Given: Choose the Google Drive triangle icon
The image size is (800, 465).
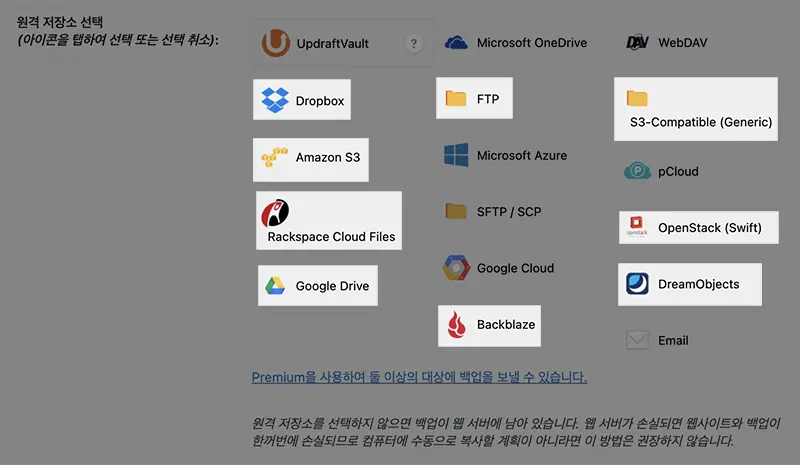Looking at the screenshot, I should coord(275,286).
